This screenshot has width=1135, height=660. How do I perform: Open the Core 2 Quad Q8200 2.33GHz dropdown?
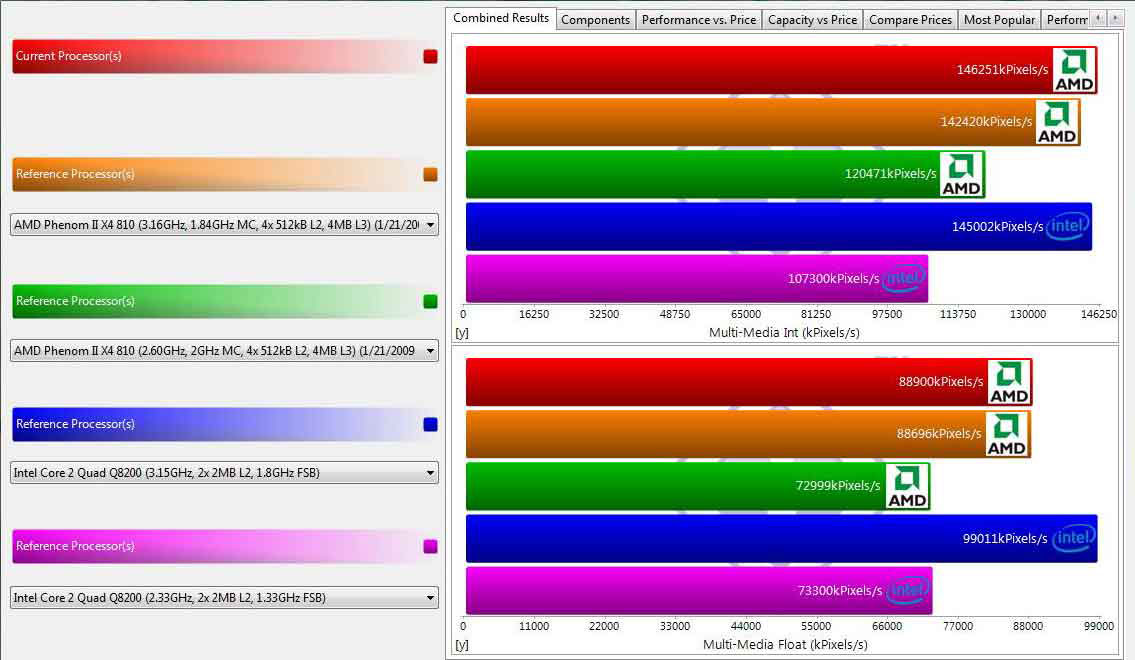click(224, 598)
